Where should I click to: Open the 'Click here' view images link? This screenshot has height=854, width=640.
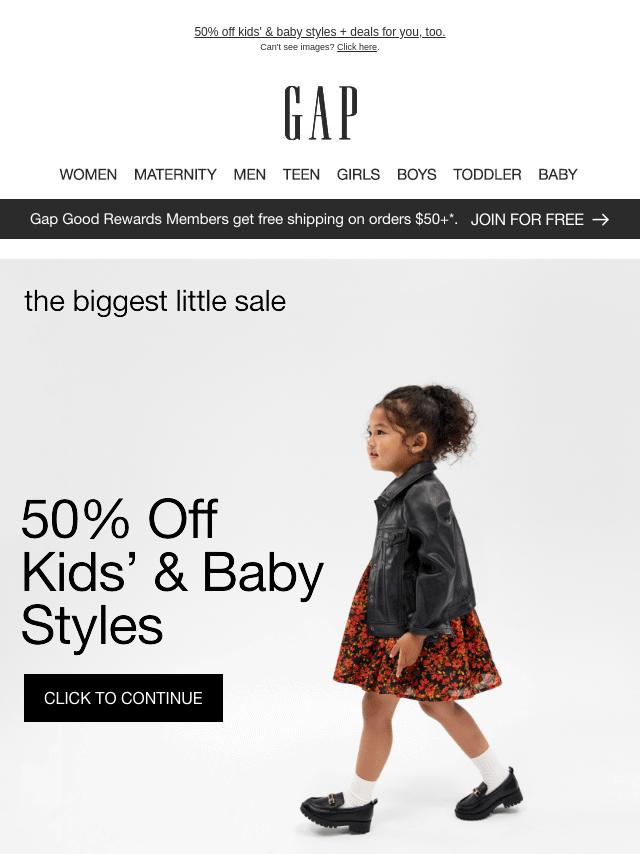357,47
